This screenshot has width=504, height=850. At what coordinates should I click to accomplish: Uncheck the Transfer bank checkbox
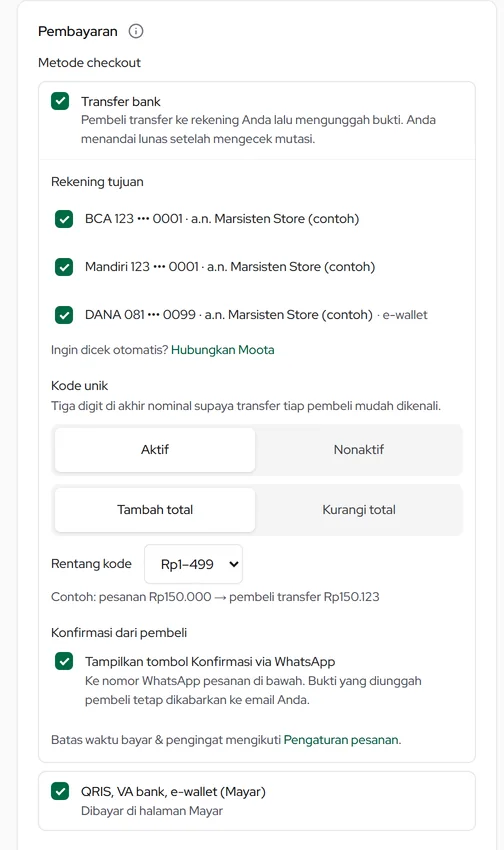(60, 101)
